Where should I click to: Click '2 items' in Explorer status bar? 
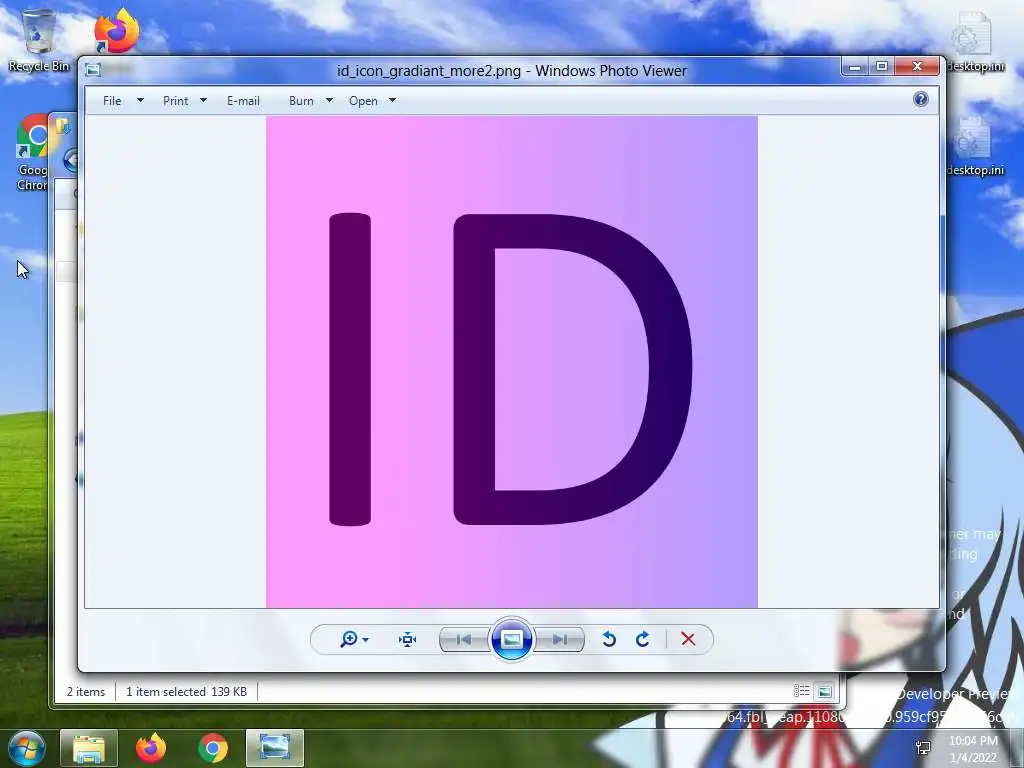[86, 692]
